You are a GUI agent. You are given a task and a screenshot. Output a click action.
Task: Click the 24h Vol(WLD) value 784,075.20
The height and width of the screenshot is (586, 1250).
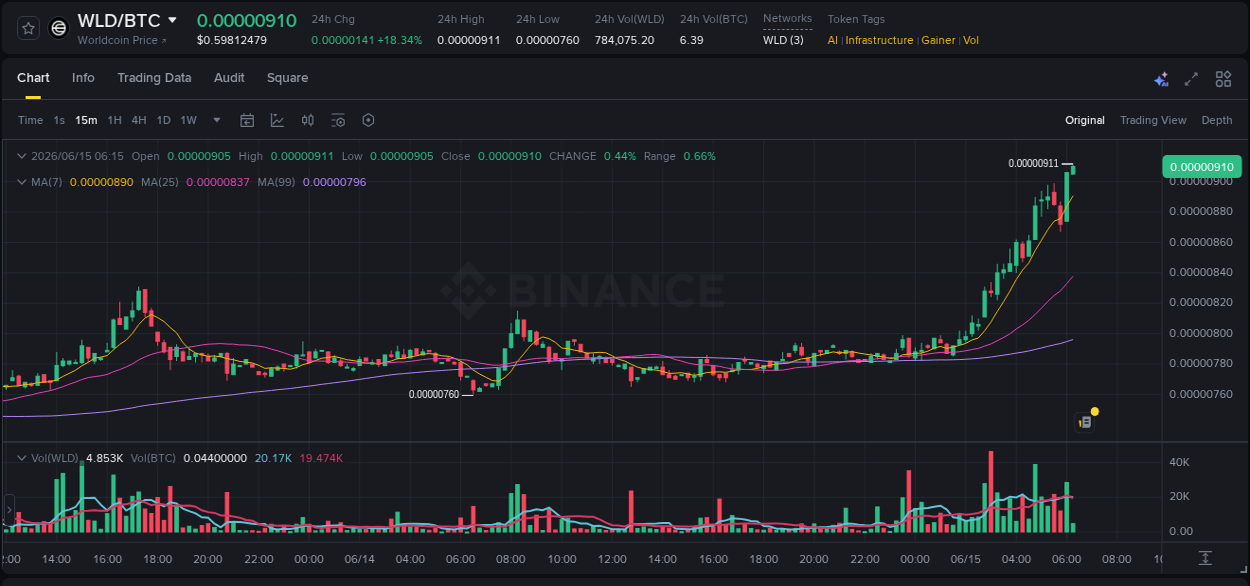[624, 40]
